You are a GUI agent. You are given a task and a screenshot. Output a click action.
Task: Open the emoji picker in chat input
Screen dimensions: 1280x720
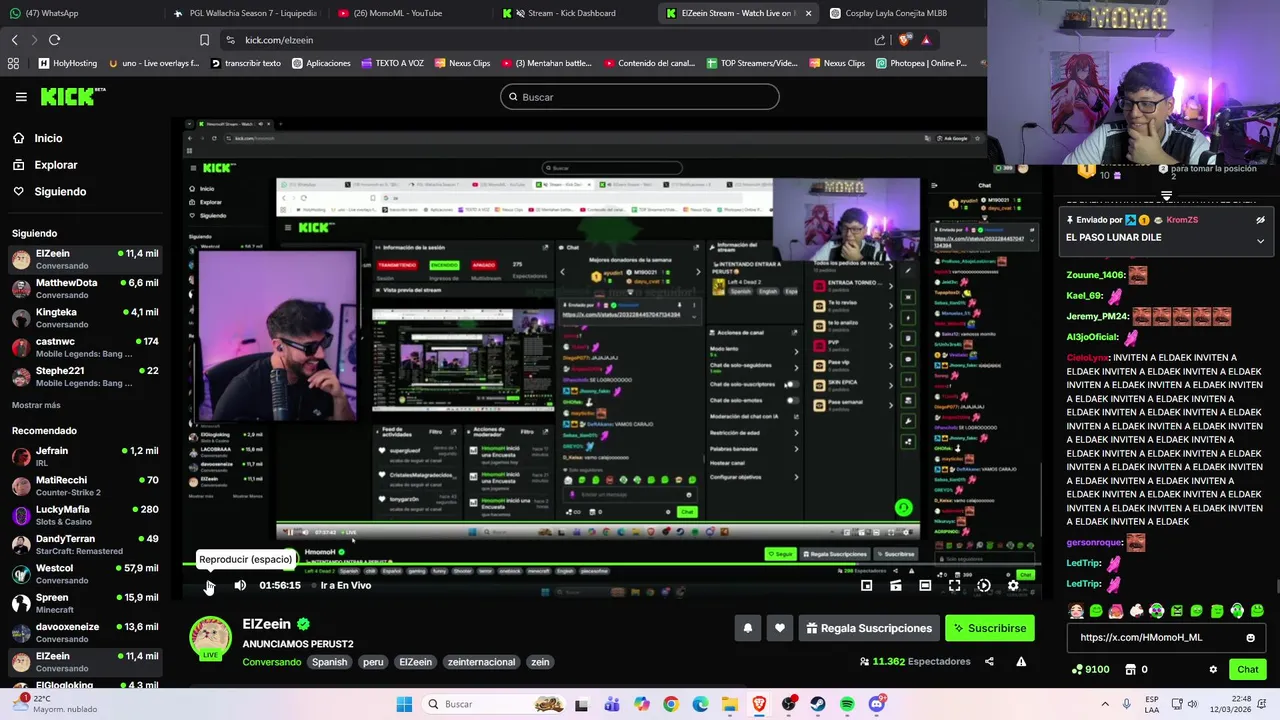pos(1250,638)
